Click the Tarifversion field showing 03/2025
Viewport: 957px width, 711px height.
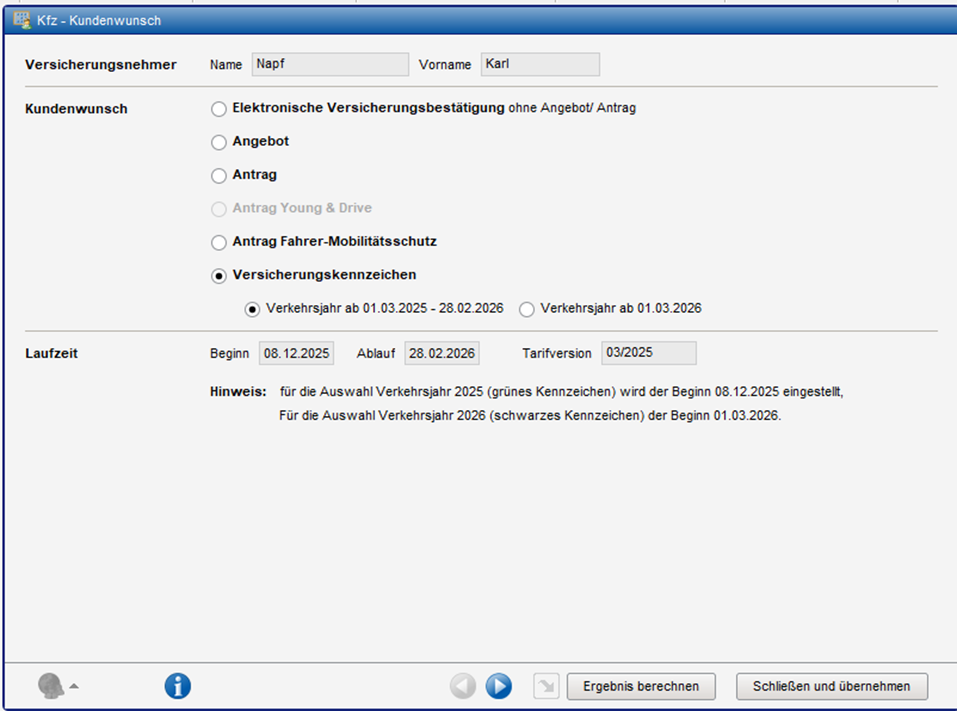tap(648, 353)
